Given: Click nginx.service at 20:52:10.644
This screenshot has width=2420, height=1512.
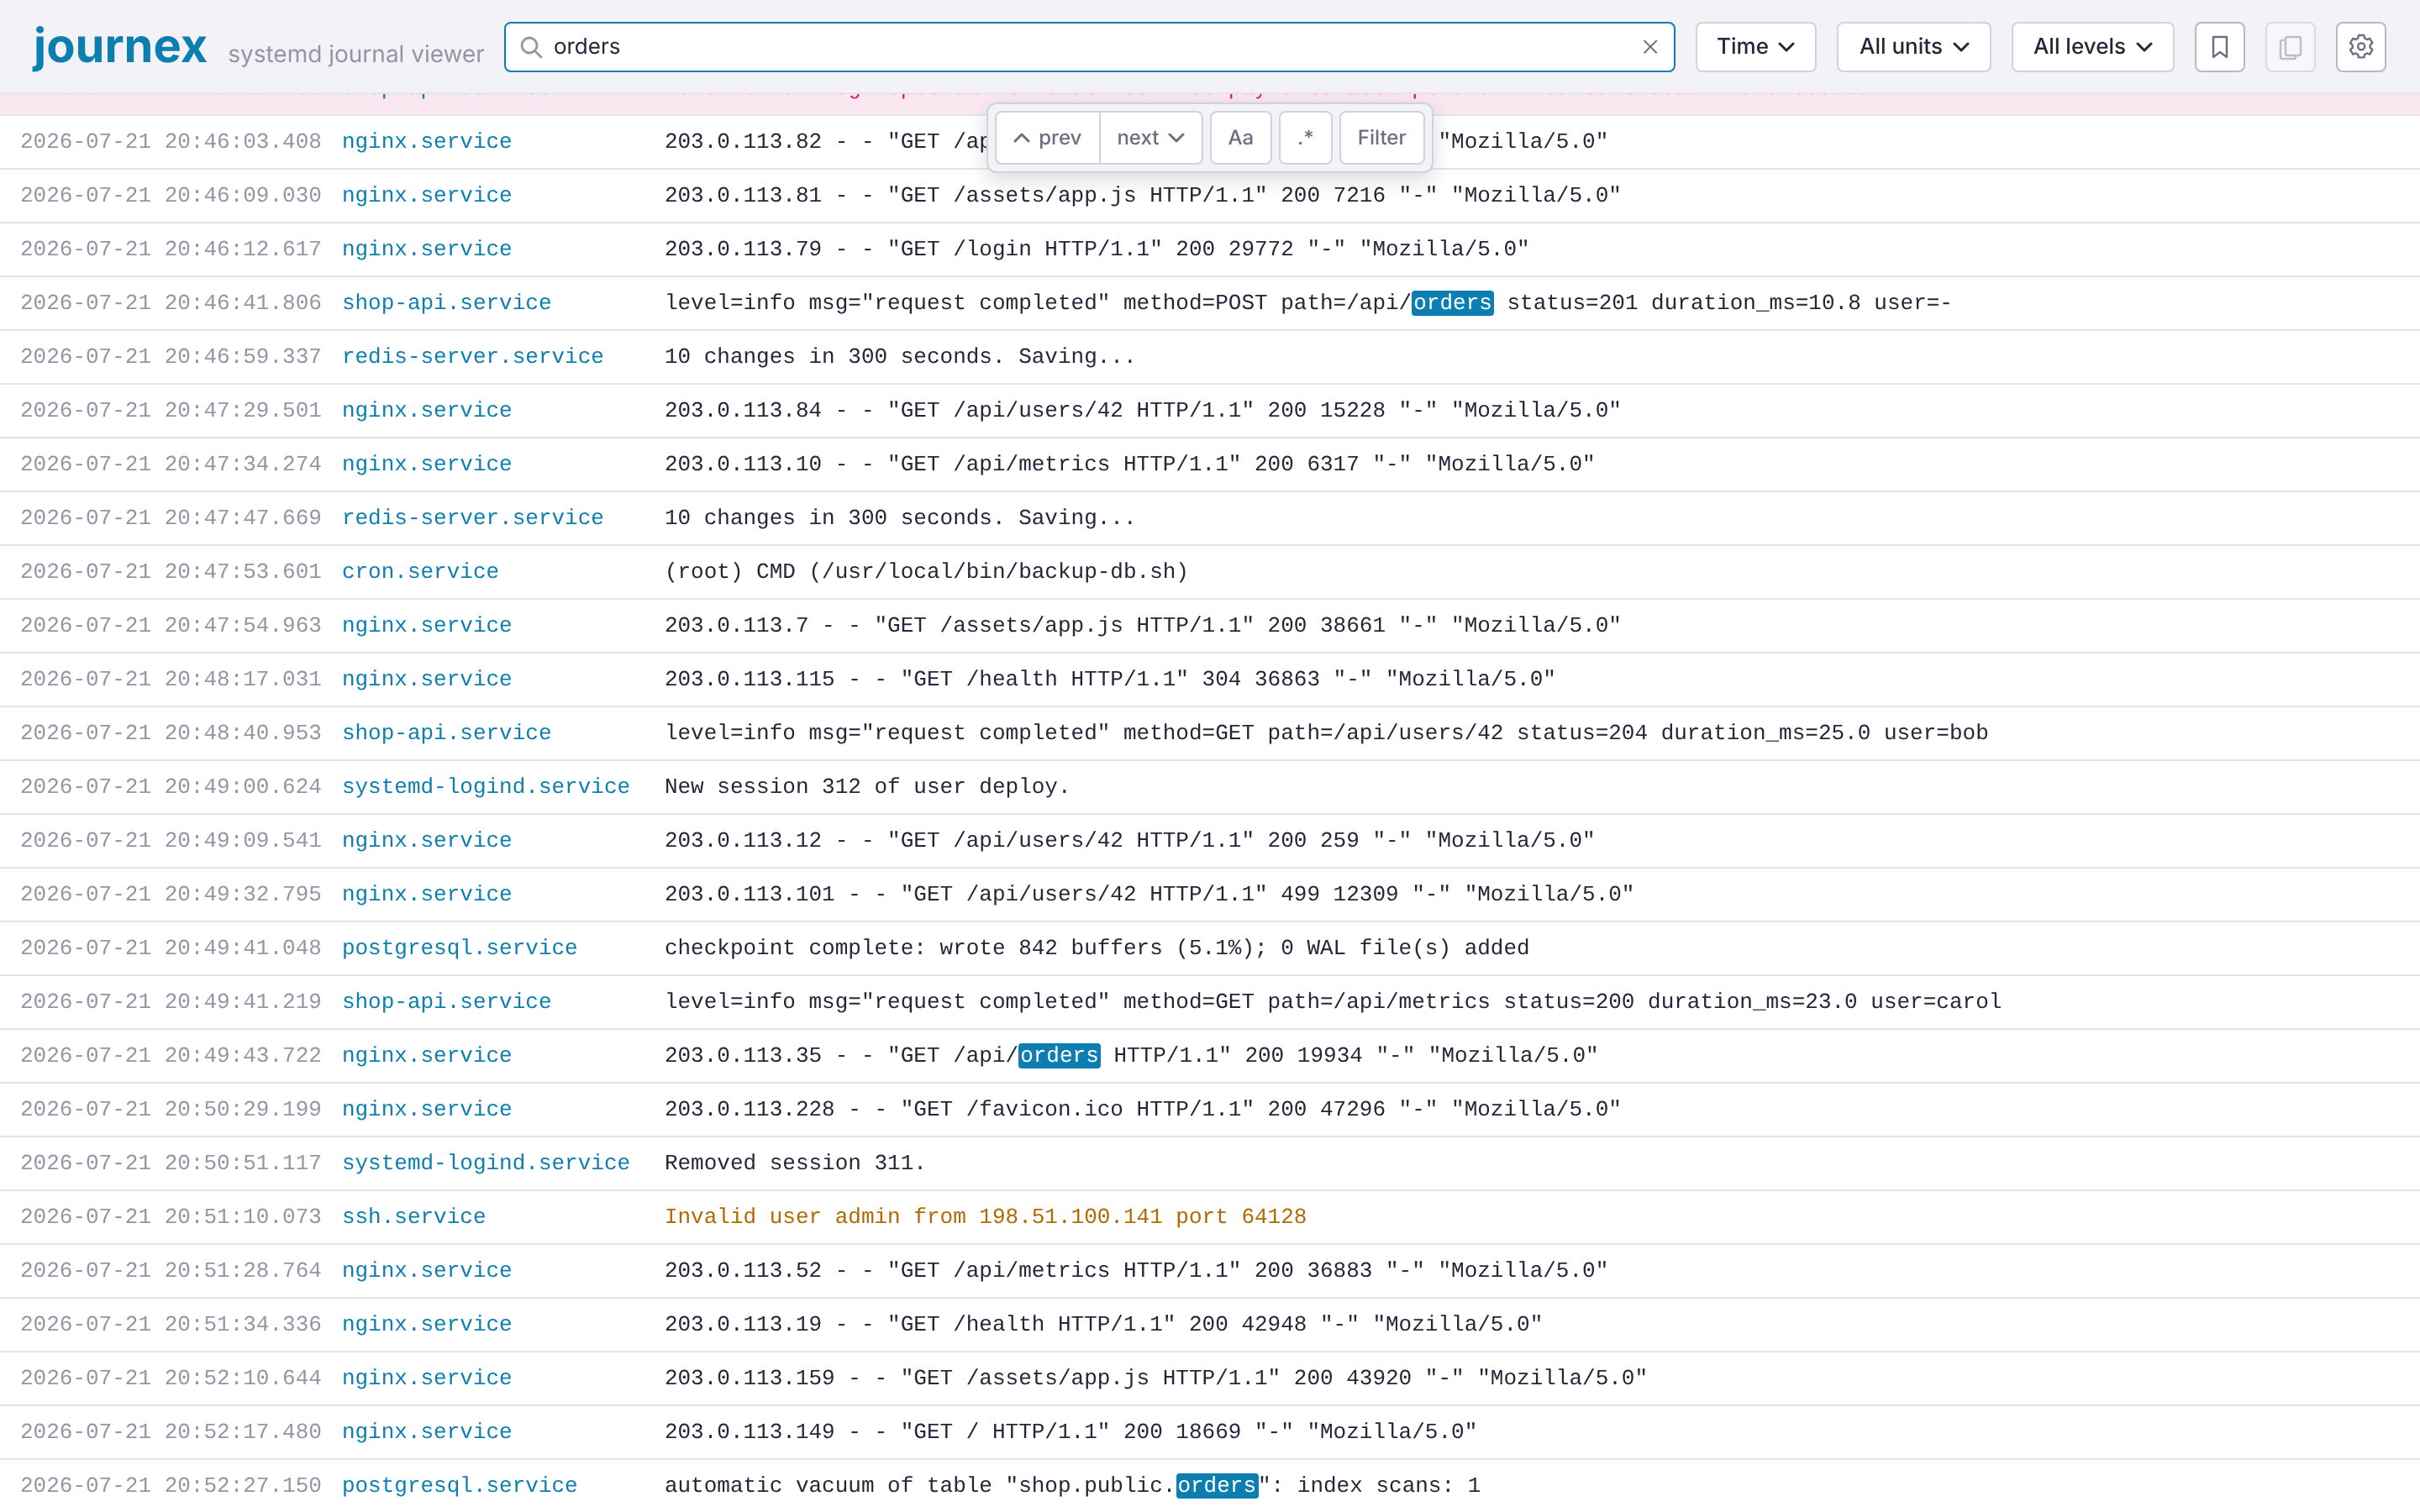Looking at the screenshot, I should [426, 1378].
